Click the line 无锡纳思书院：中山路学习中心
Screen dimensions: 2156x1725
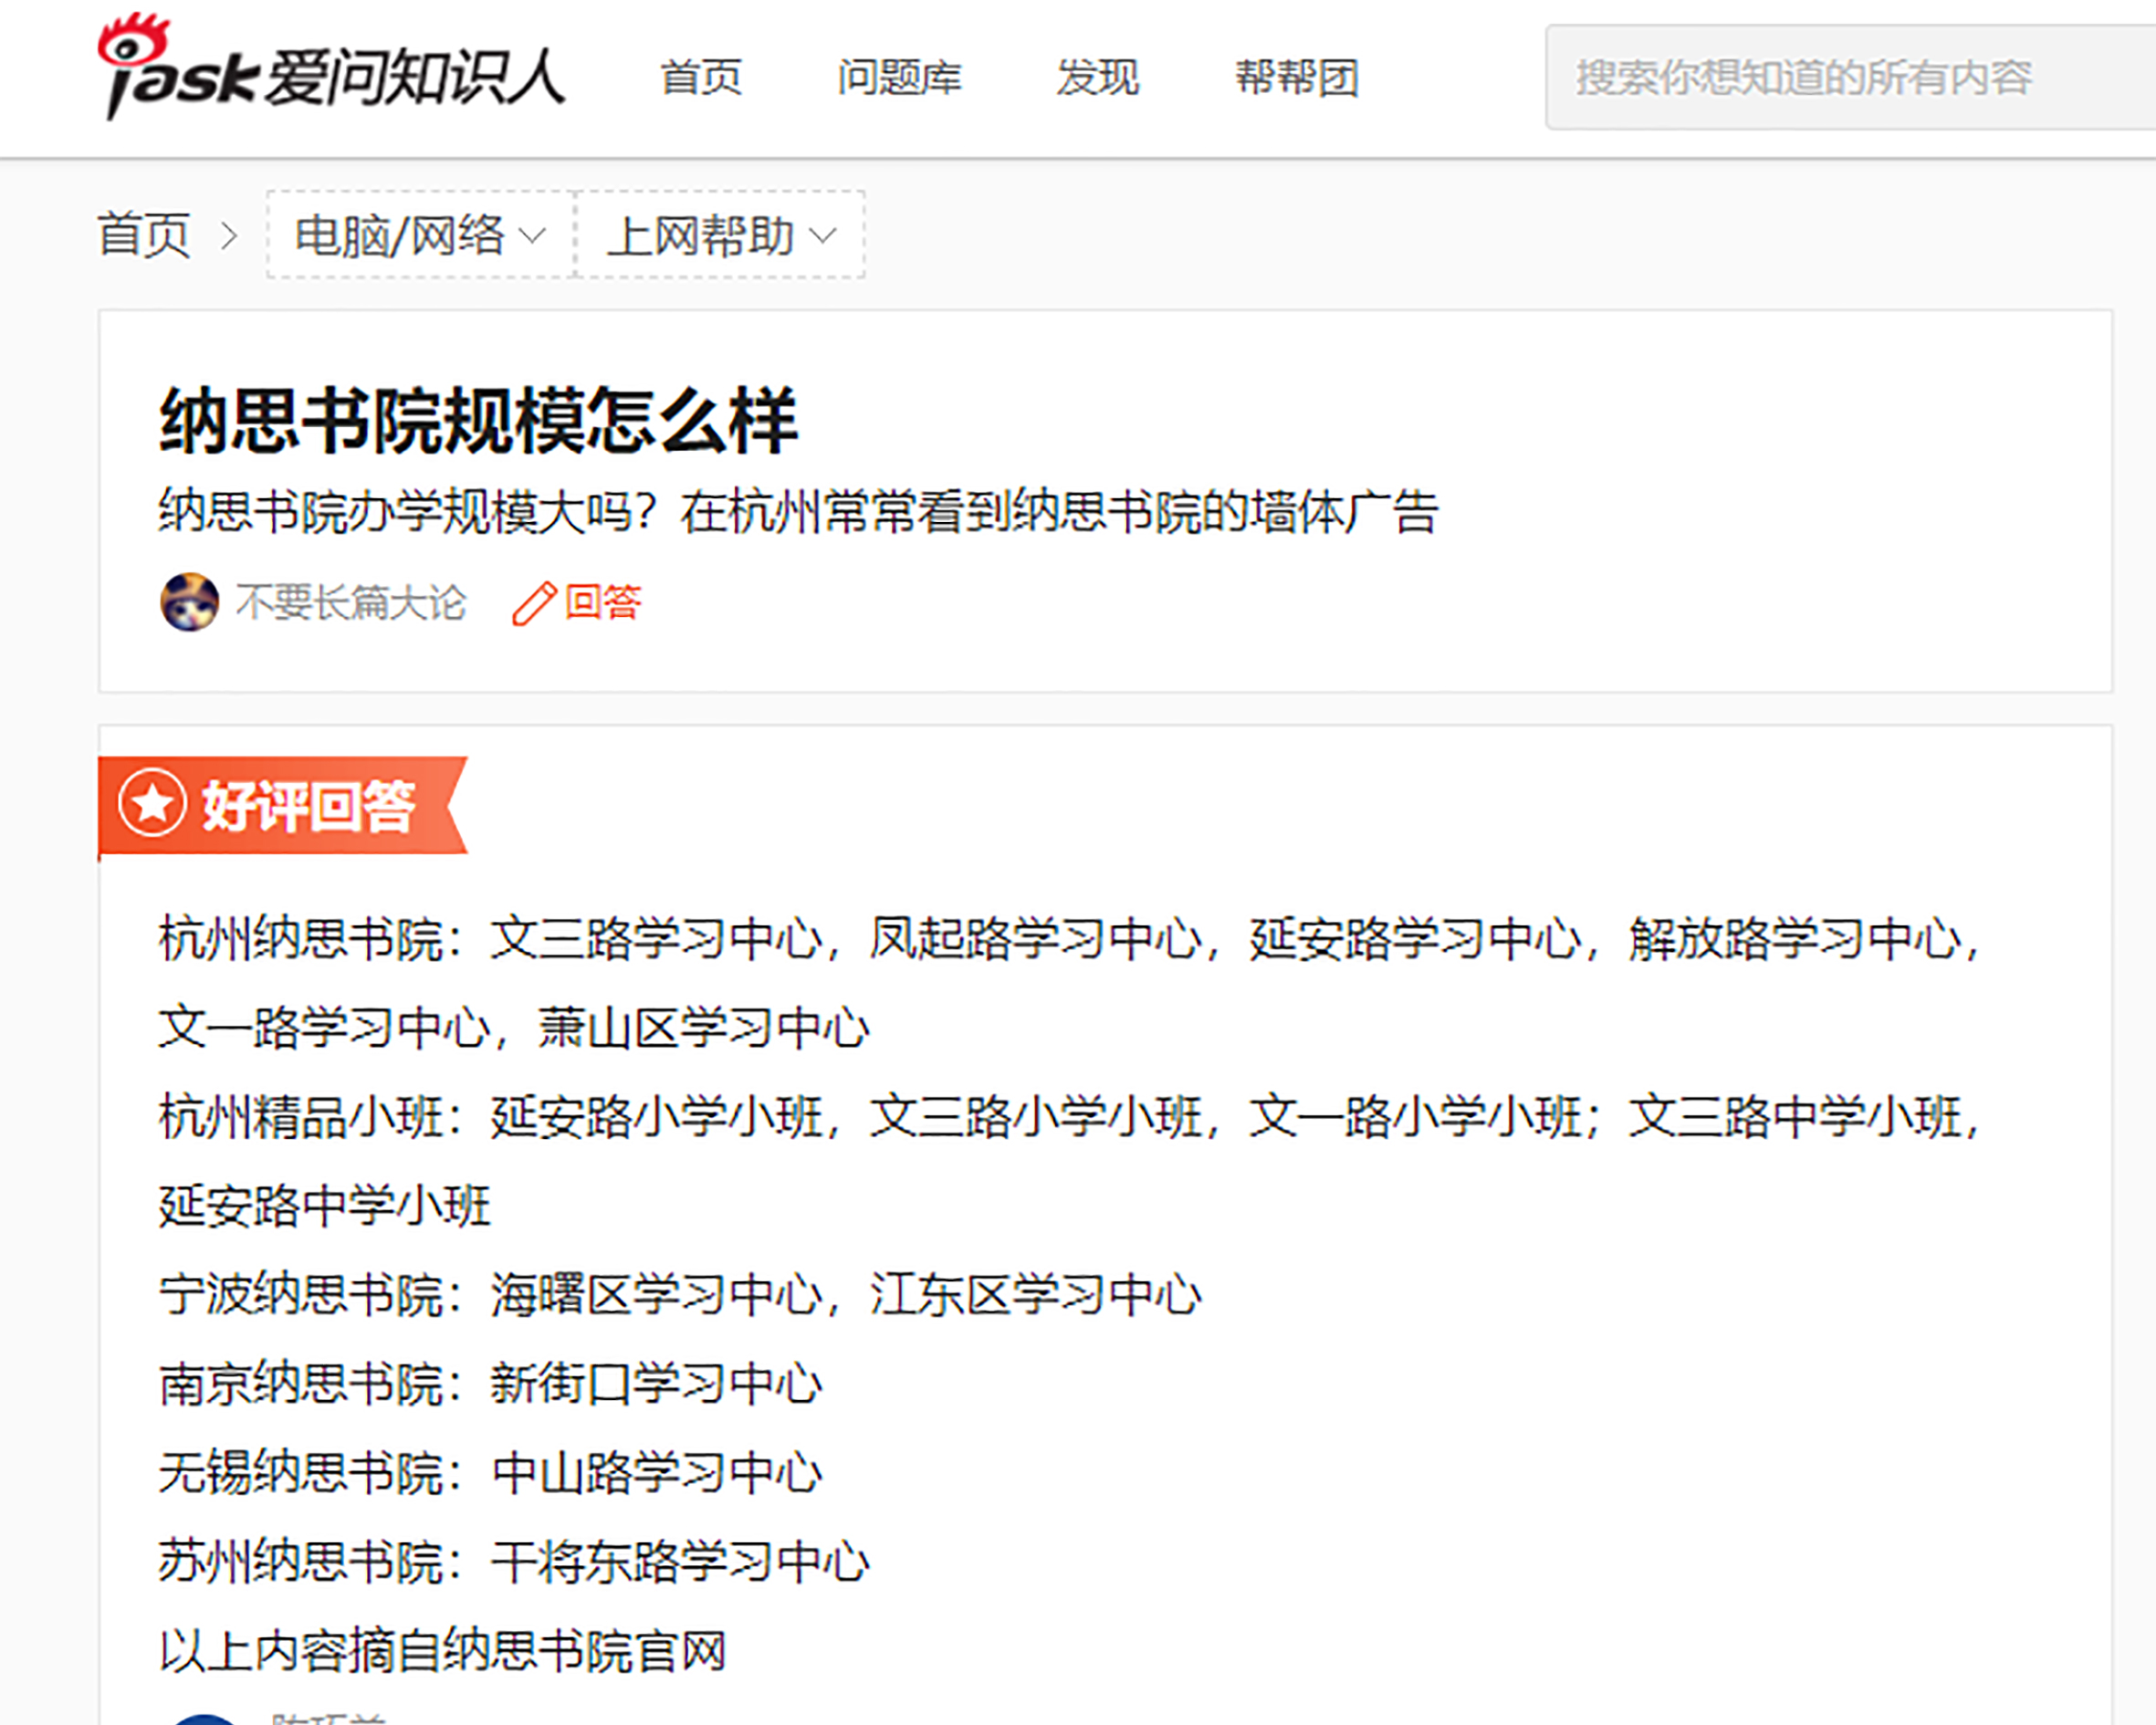490,1472
